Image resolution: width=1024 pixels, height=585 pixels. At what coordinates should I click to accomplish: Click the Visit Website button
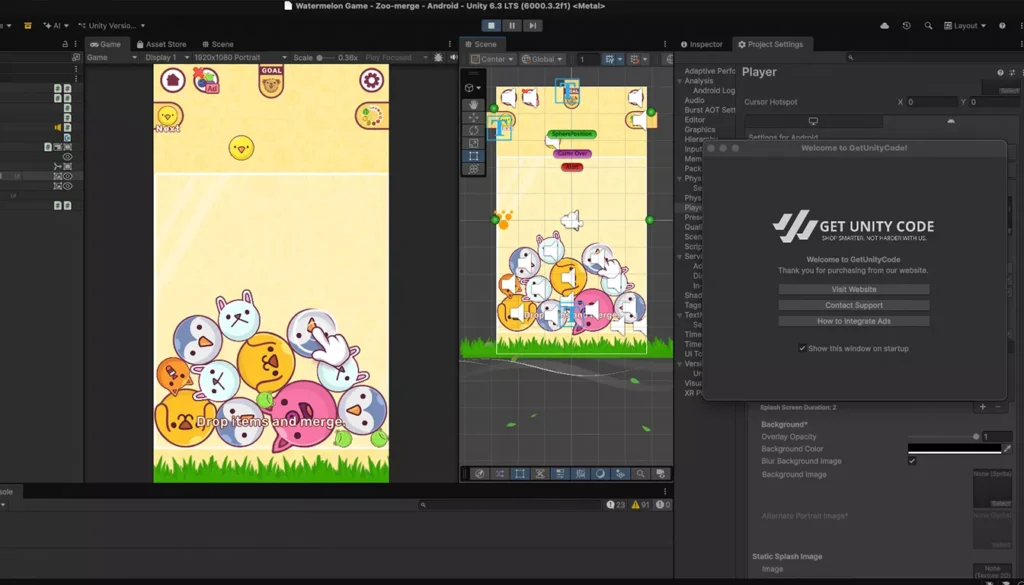[x=852, y=289]
